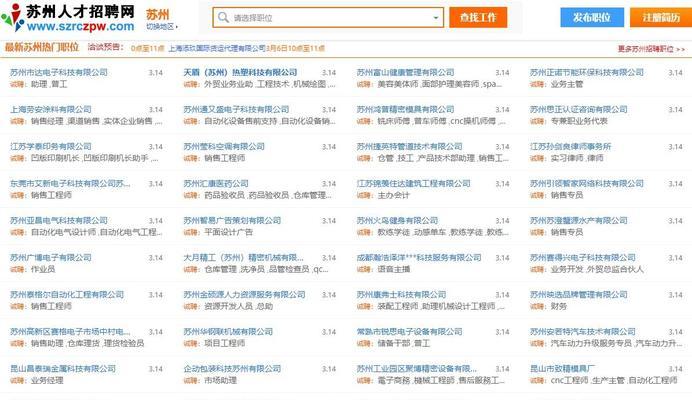Open 苏州正诺节能环保科技有限公司 listing
692x400 pixels.
click(587, 72)
